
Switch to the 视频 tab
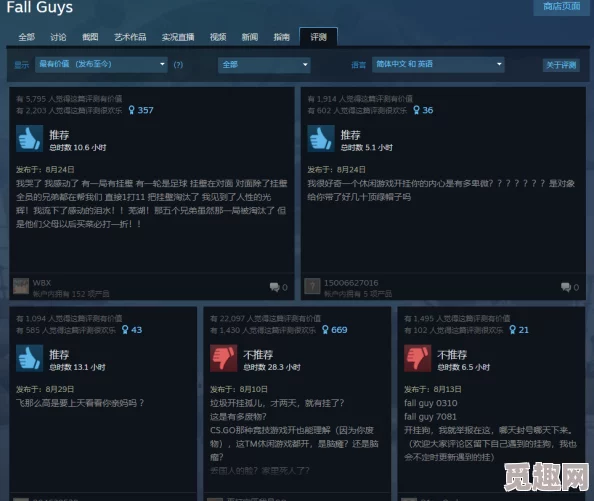click(x=218, y=37)
